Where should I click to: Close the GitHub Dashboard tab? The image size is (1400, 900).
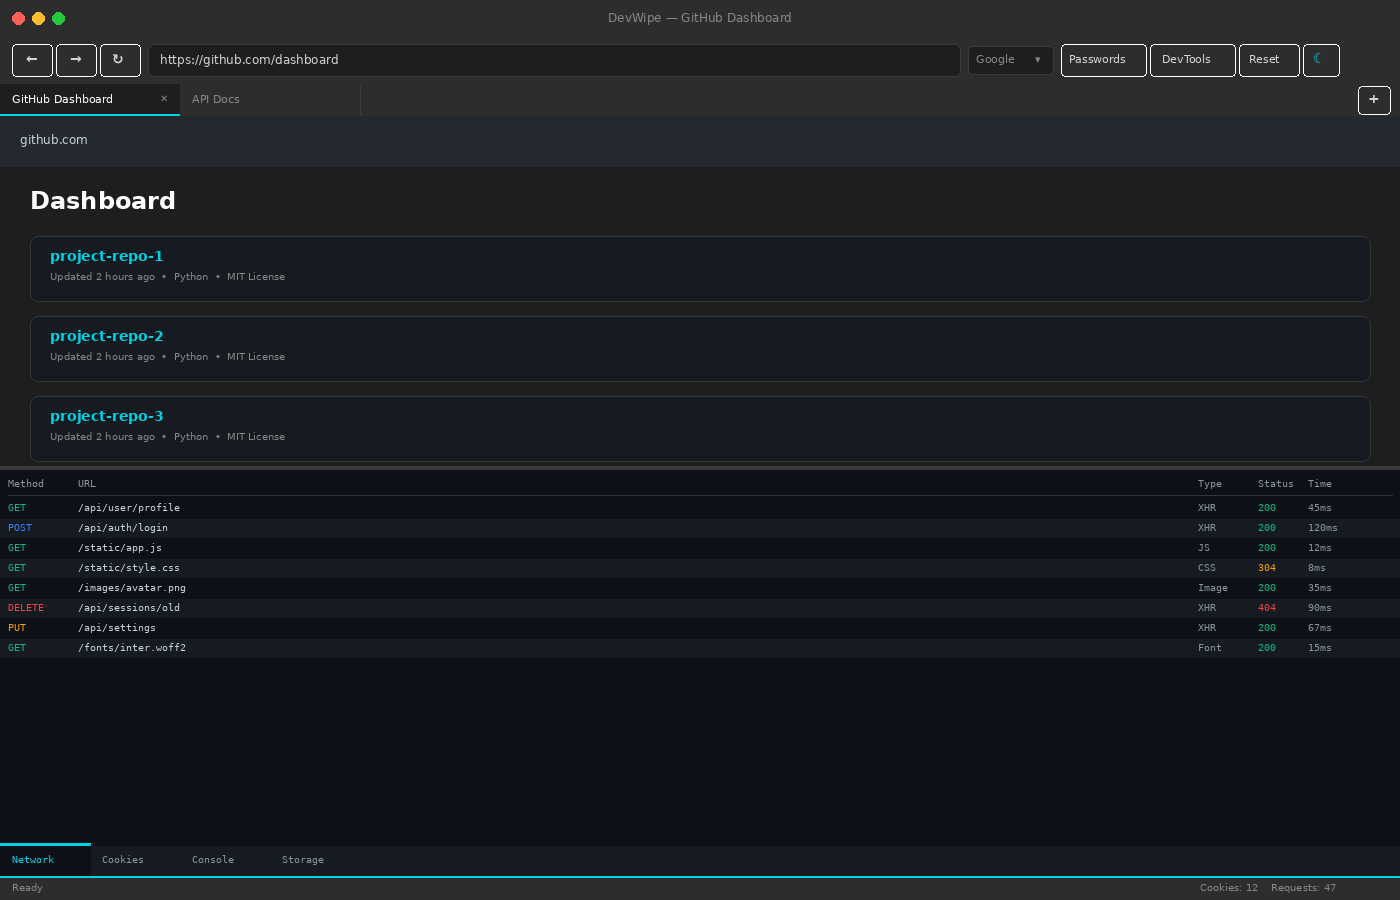(163, 98)
